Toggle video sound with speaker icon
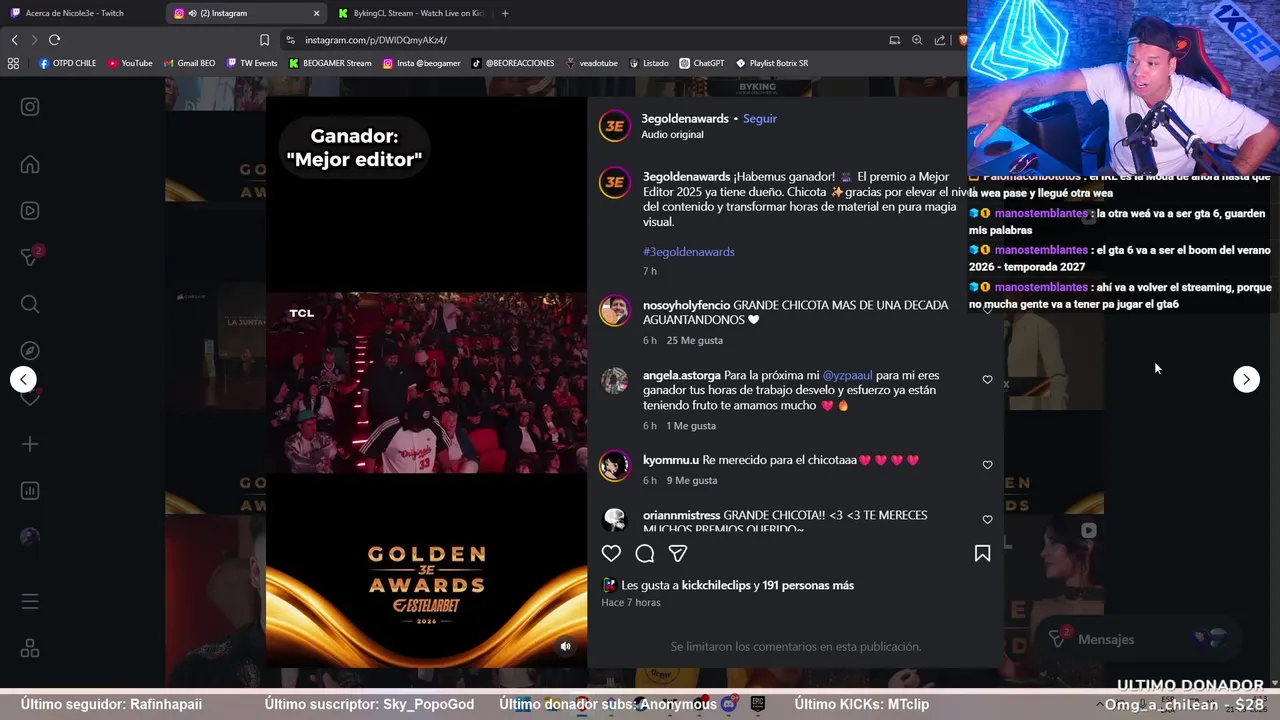The image size is (1280, 720). (565, 646)
